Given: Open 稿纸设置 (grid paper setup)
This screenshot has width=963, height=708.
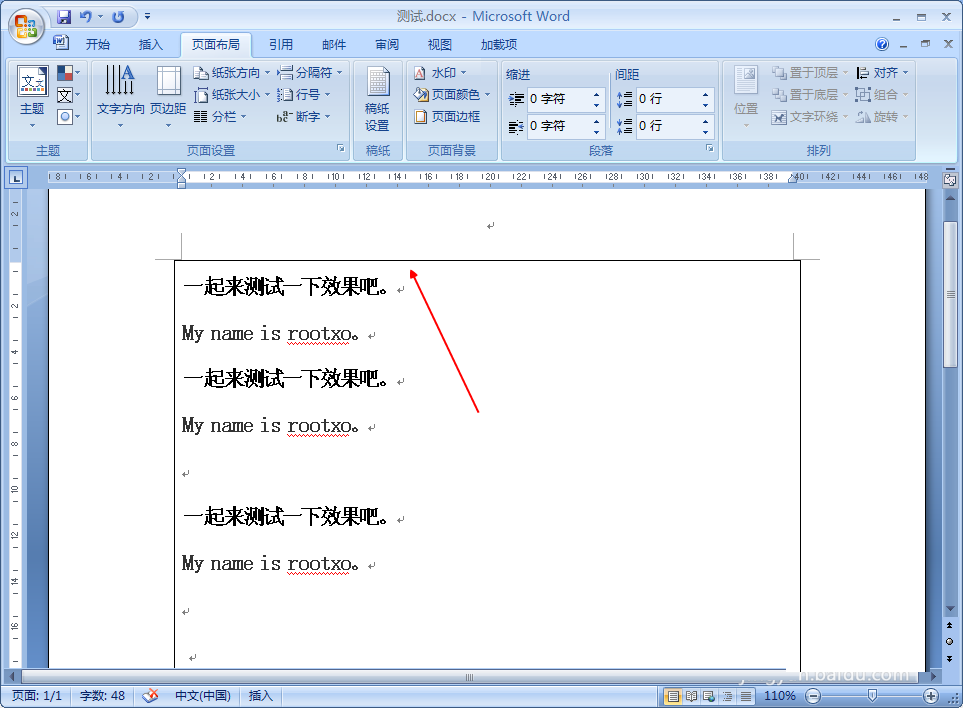Looking at the screenshot, I should (378, 97).
